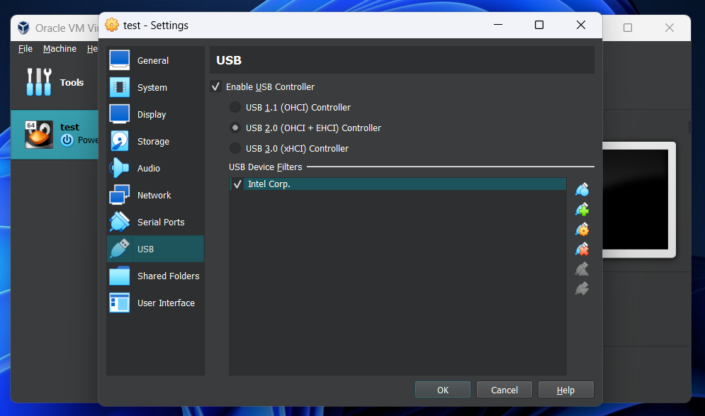Screen dimensions: 705x416
Task: Open the Shared Folders settings icon
Action: (x=120, y=276)
